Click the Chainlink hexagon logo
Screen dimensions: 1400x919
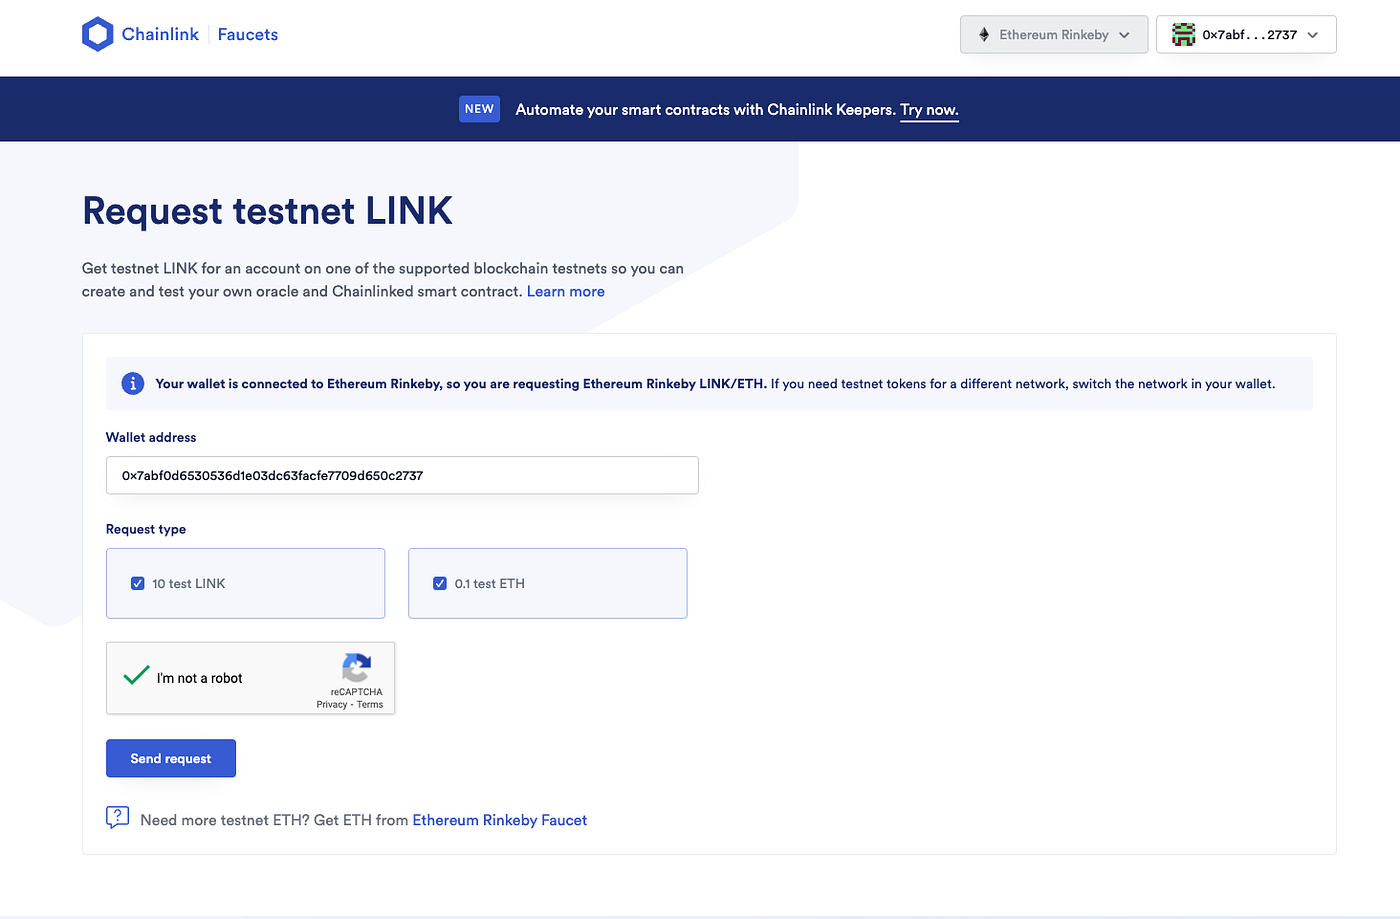coord(97,34)
